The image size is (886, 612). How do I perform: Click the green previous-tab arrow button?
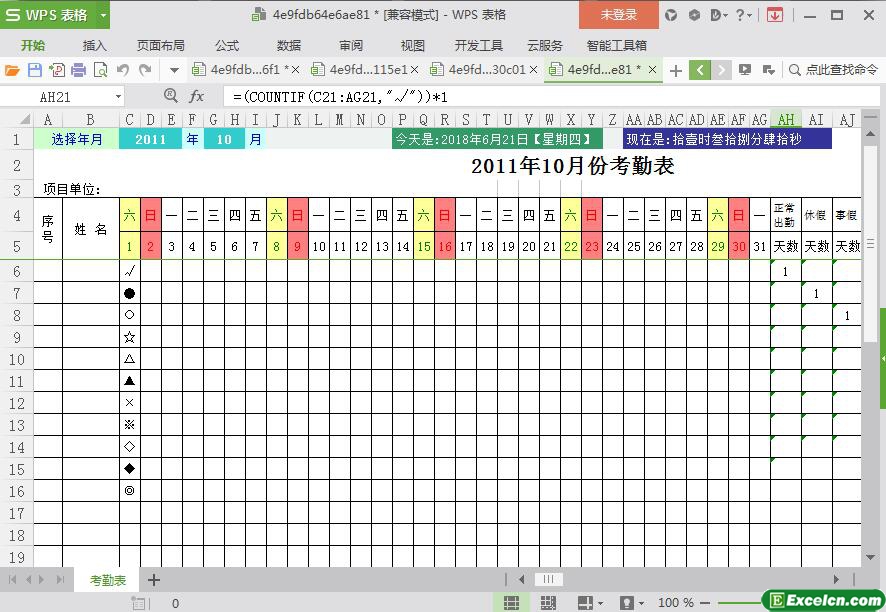tap(700, 70)
